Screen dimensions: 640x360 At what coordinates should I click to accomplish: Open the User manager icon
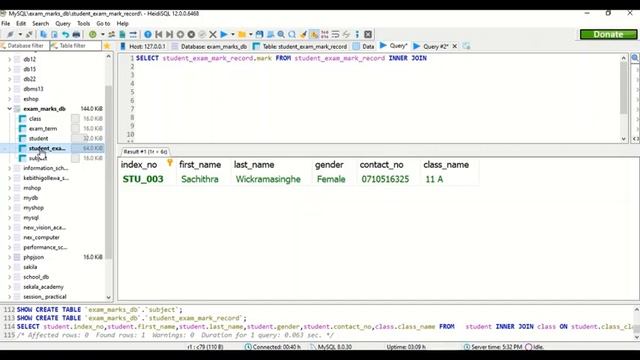111,34
